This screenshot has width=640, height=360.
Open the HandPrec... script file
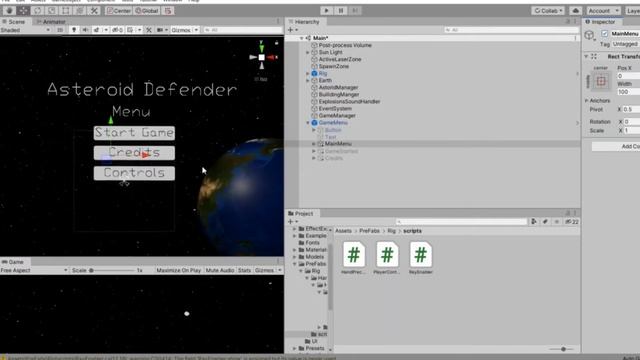coord(353,258)
